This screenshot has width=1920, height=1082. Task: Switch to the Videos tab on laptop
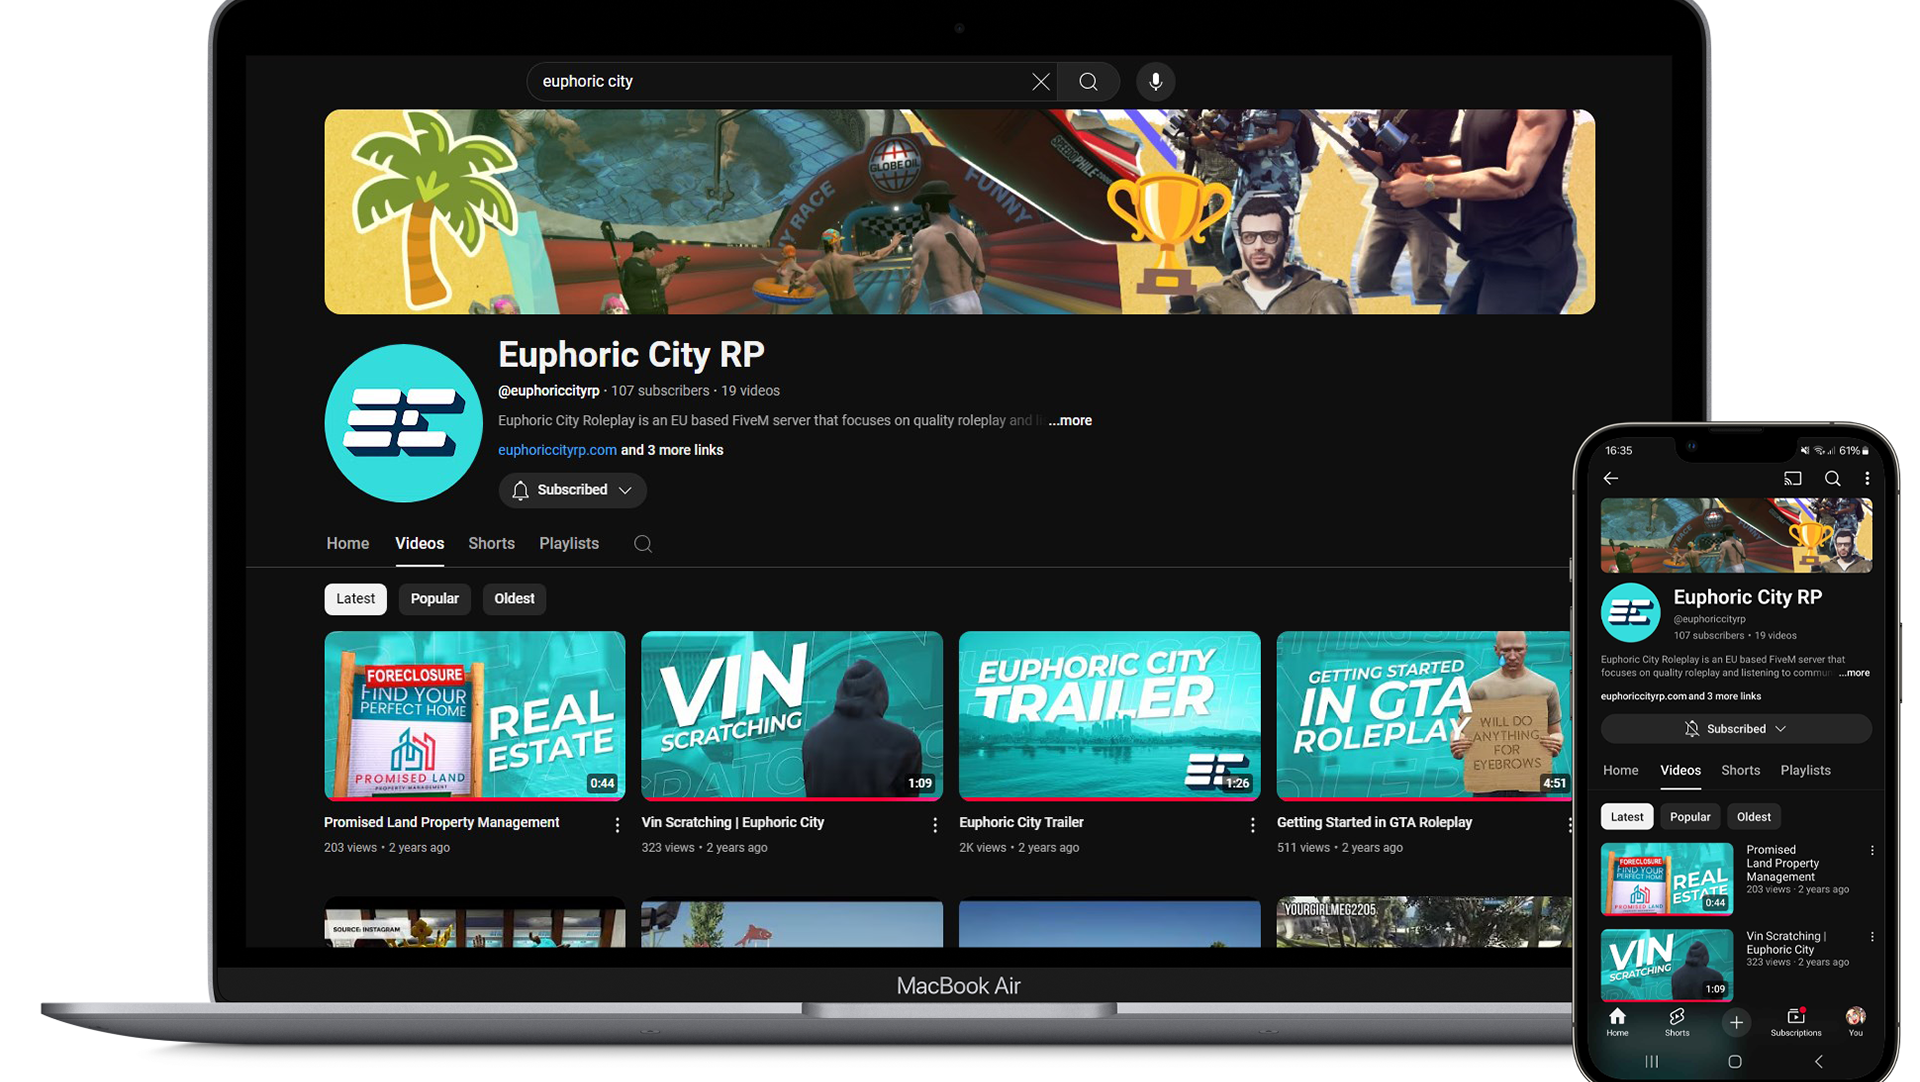(419, 544)
